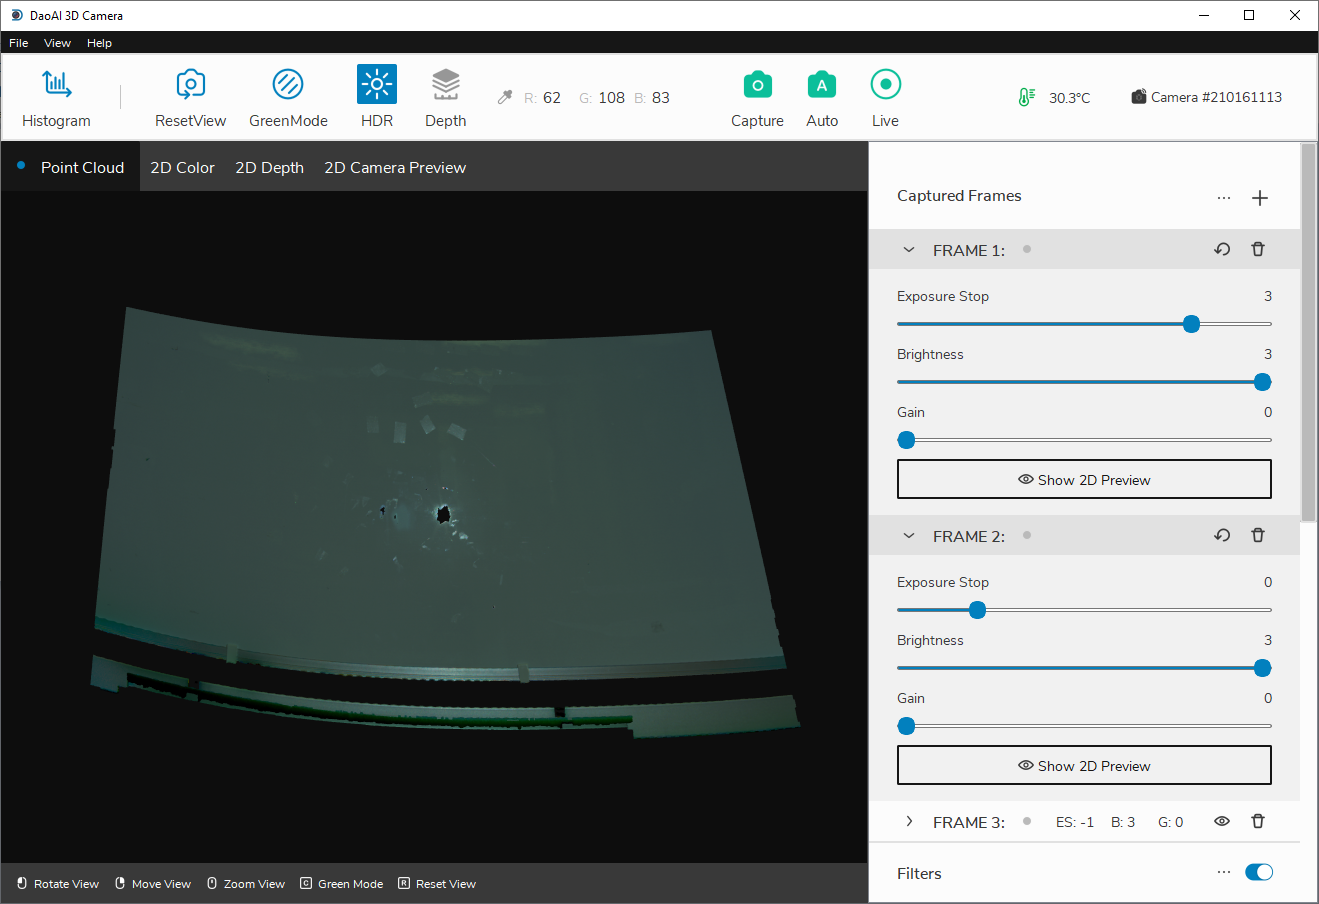Open the Depth settings icon

[445, 85]
